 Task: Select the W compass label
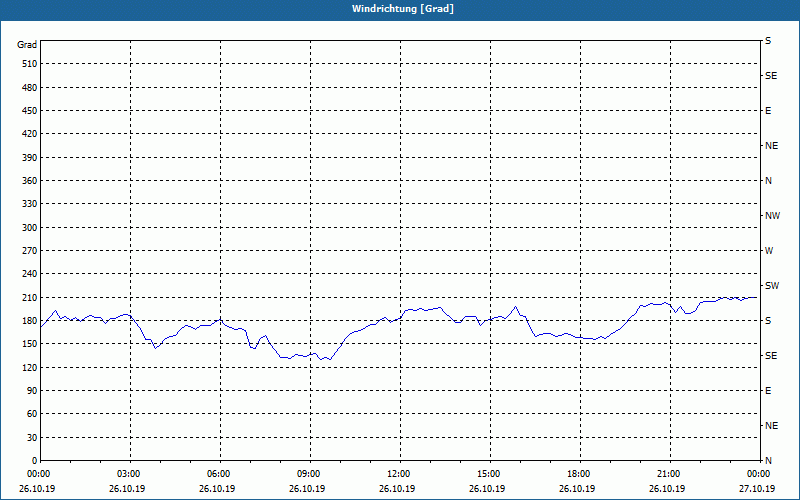tap(769, 251)
